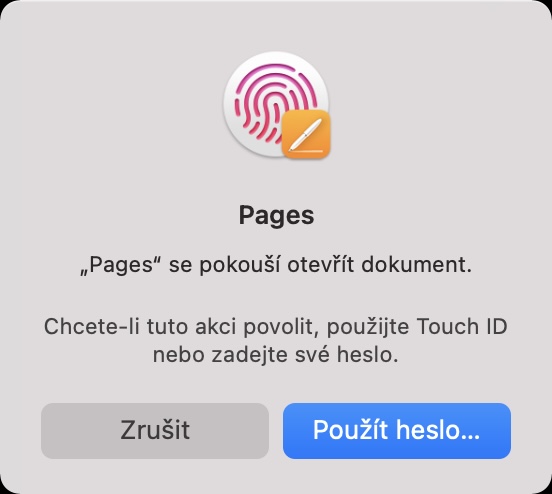Click the text nebo zadejte své heslo
Screen dimensions: 552x494
pyautogui.click(x=276, y=355)
